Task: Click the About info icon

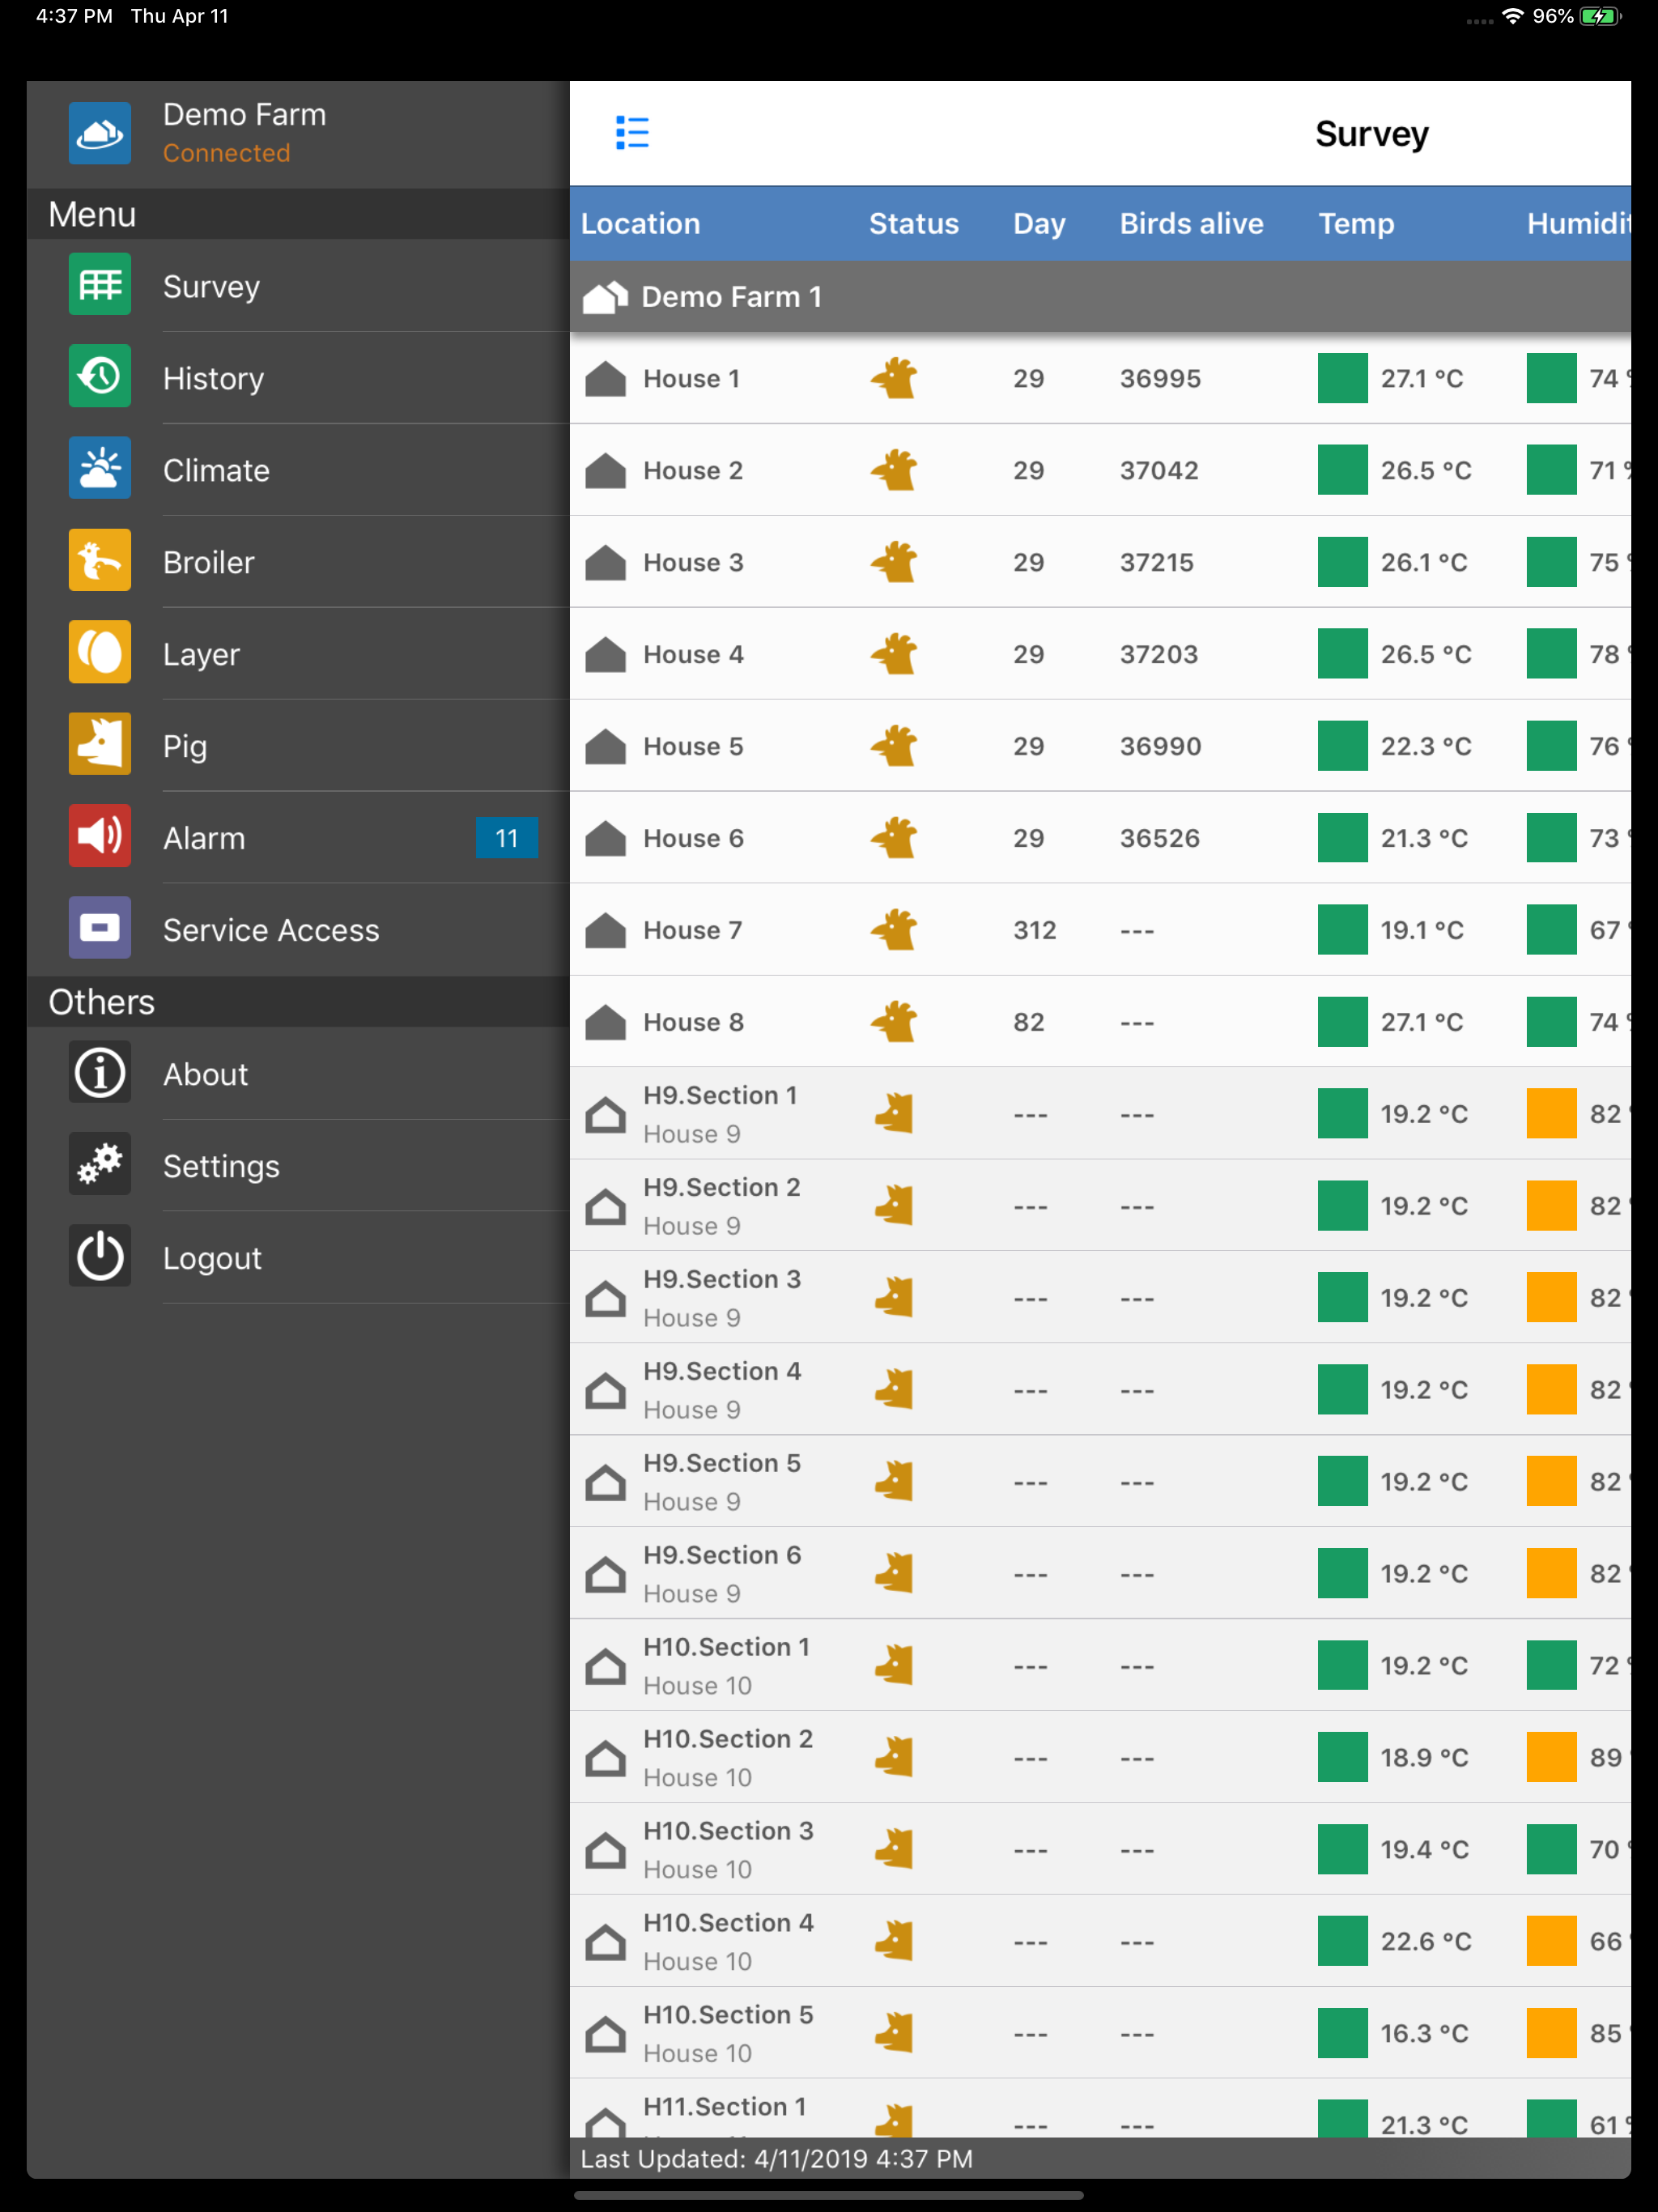Action: (100, 1073)
